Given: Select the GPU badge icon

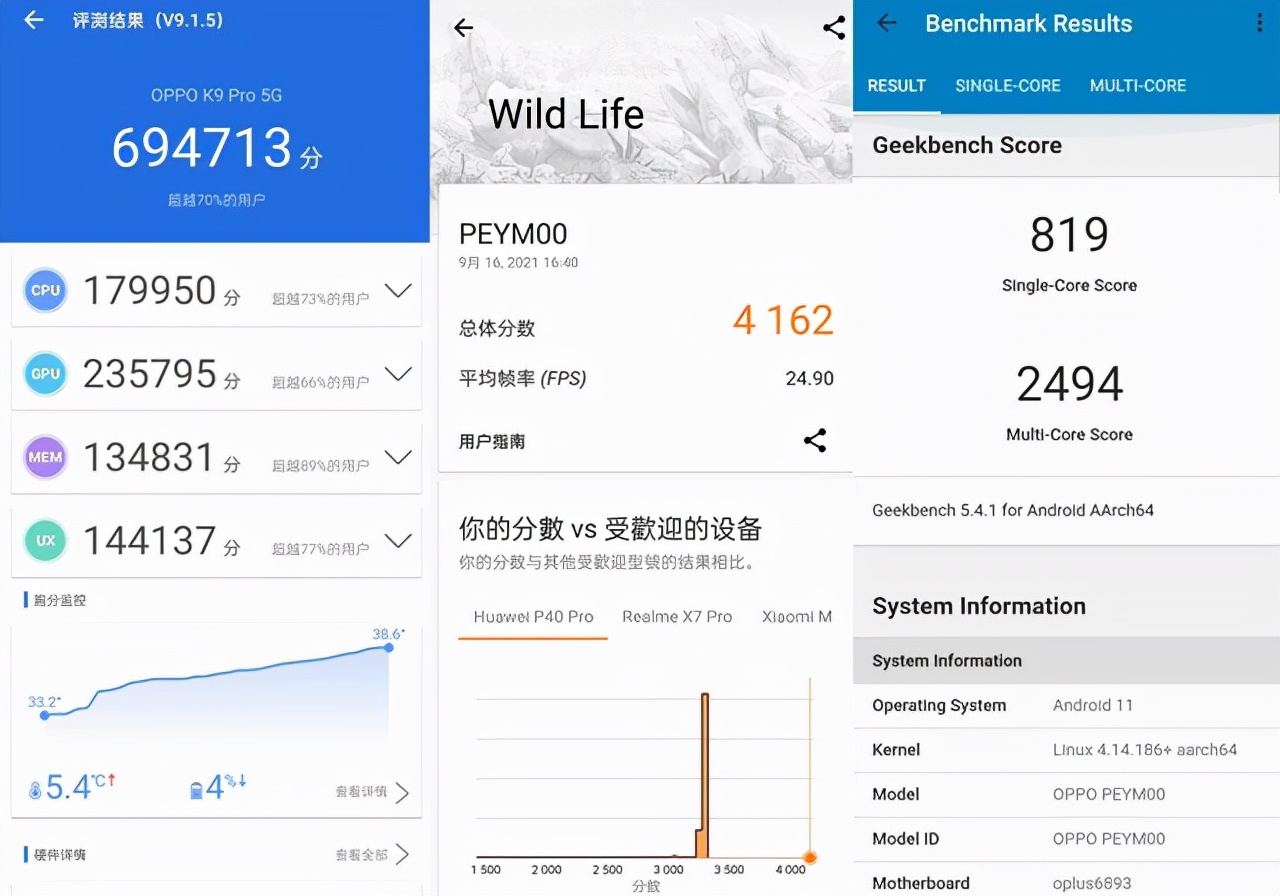Looking at the screenshot, I should (45, 374).
